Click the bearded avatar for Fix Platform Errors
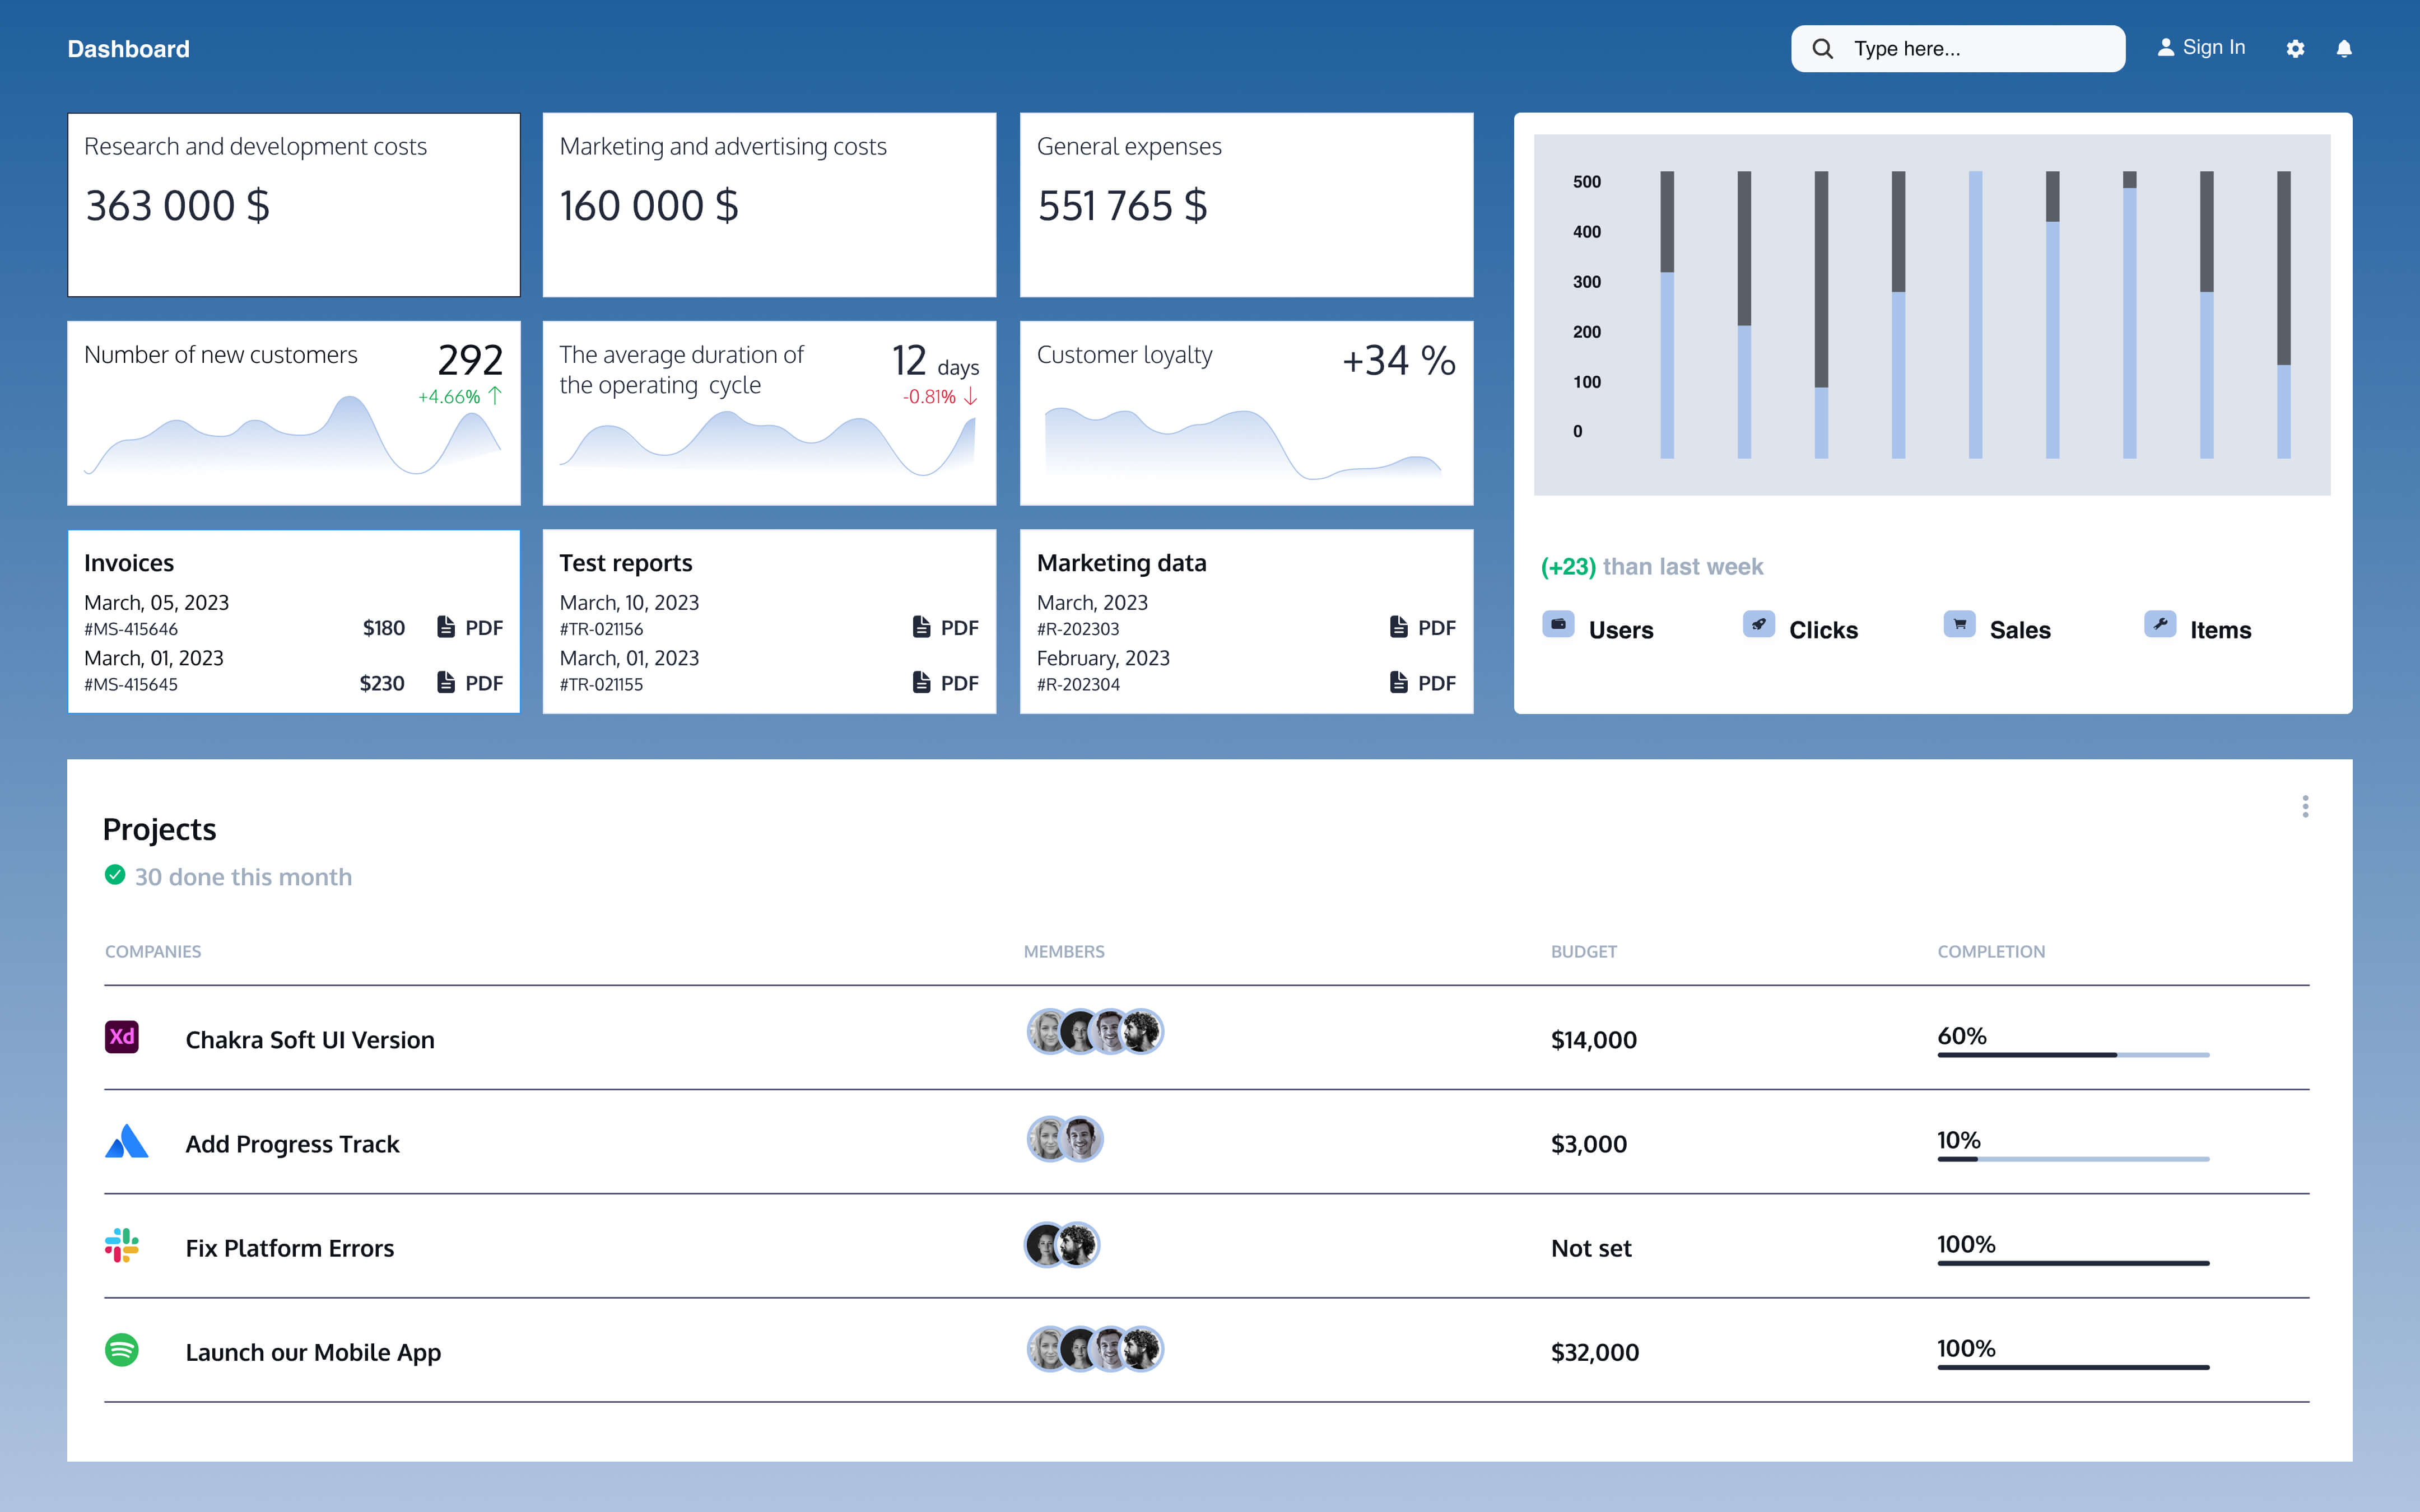Image resolution: width=2420 pixels, height=1512 pixels. coord(1078,1245)
